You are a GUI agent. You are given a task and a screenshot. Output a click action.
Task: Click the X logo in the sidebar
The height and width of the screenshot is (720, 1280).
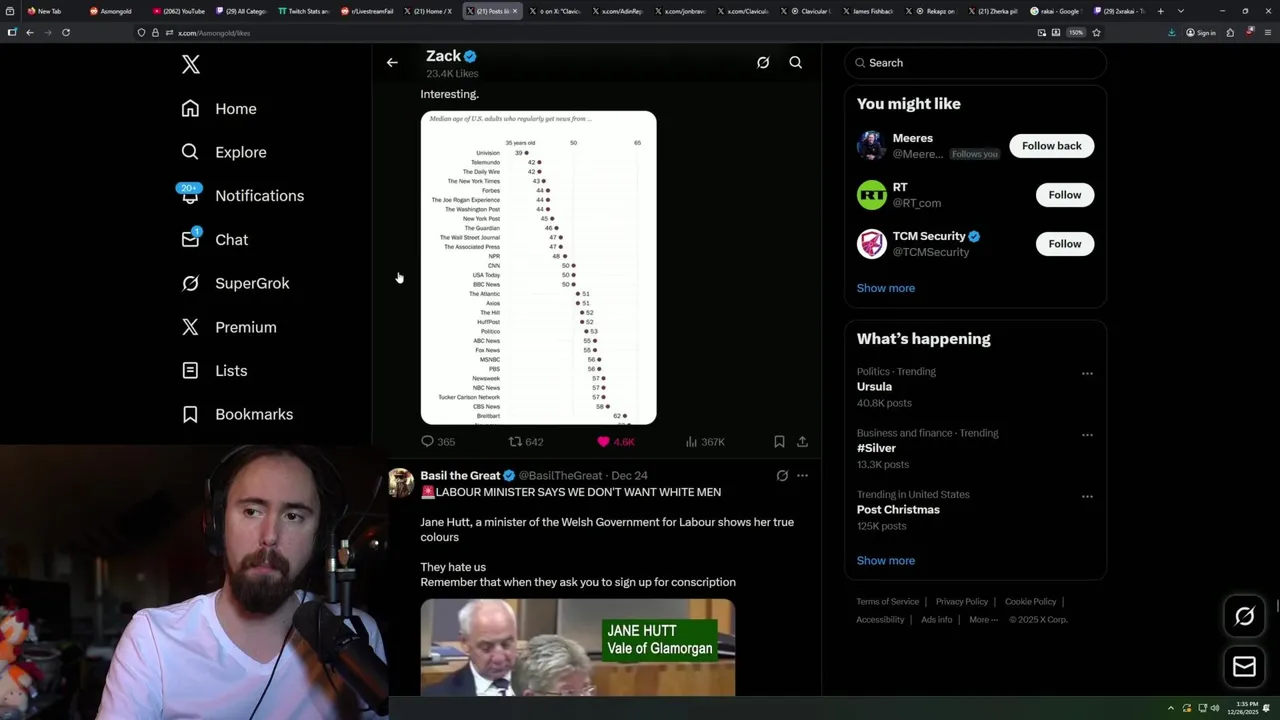(x=191, y=65)
